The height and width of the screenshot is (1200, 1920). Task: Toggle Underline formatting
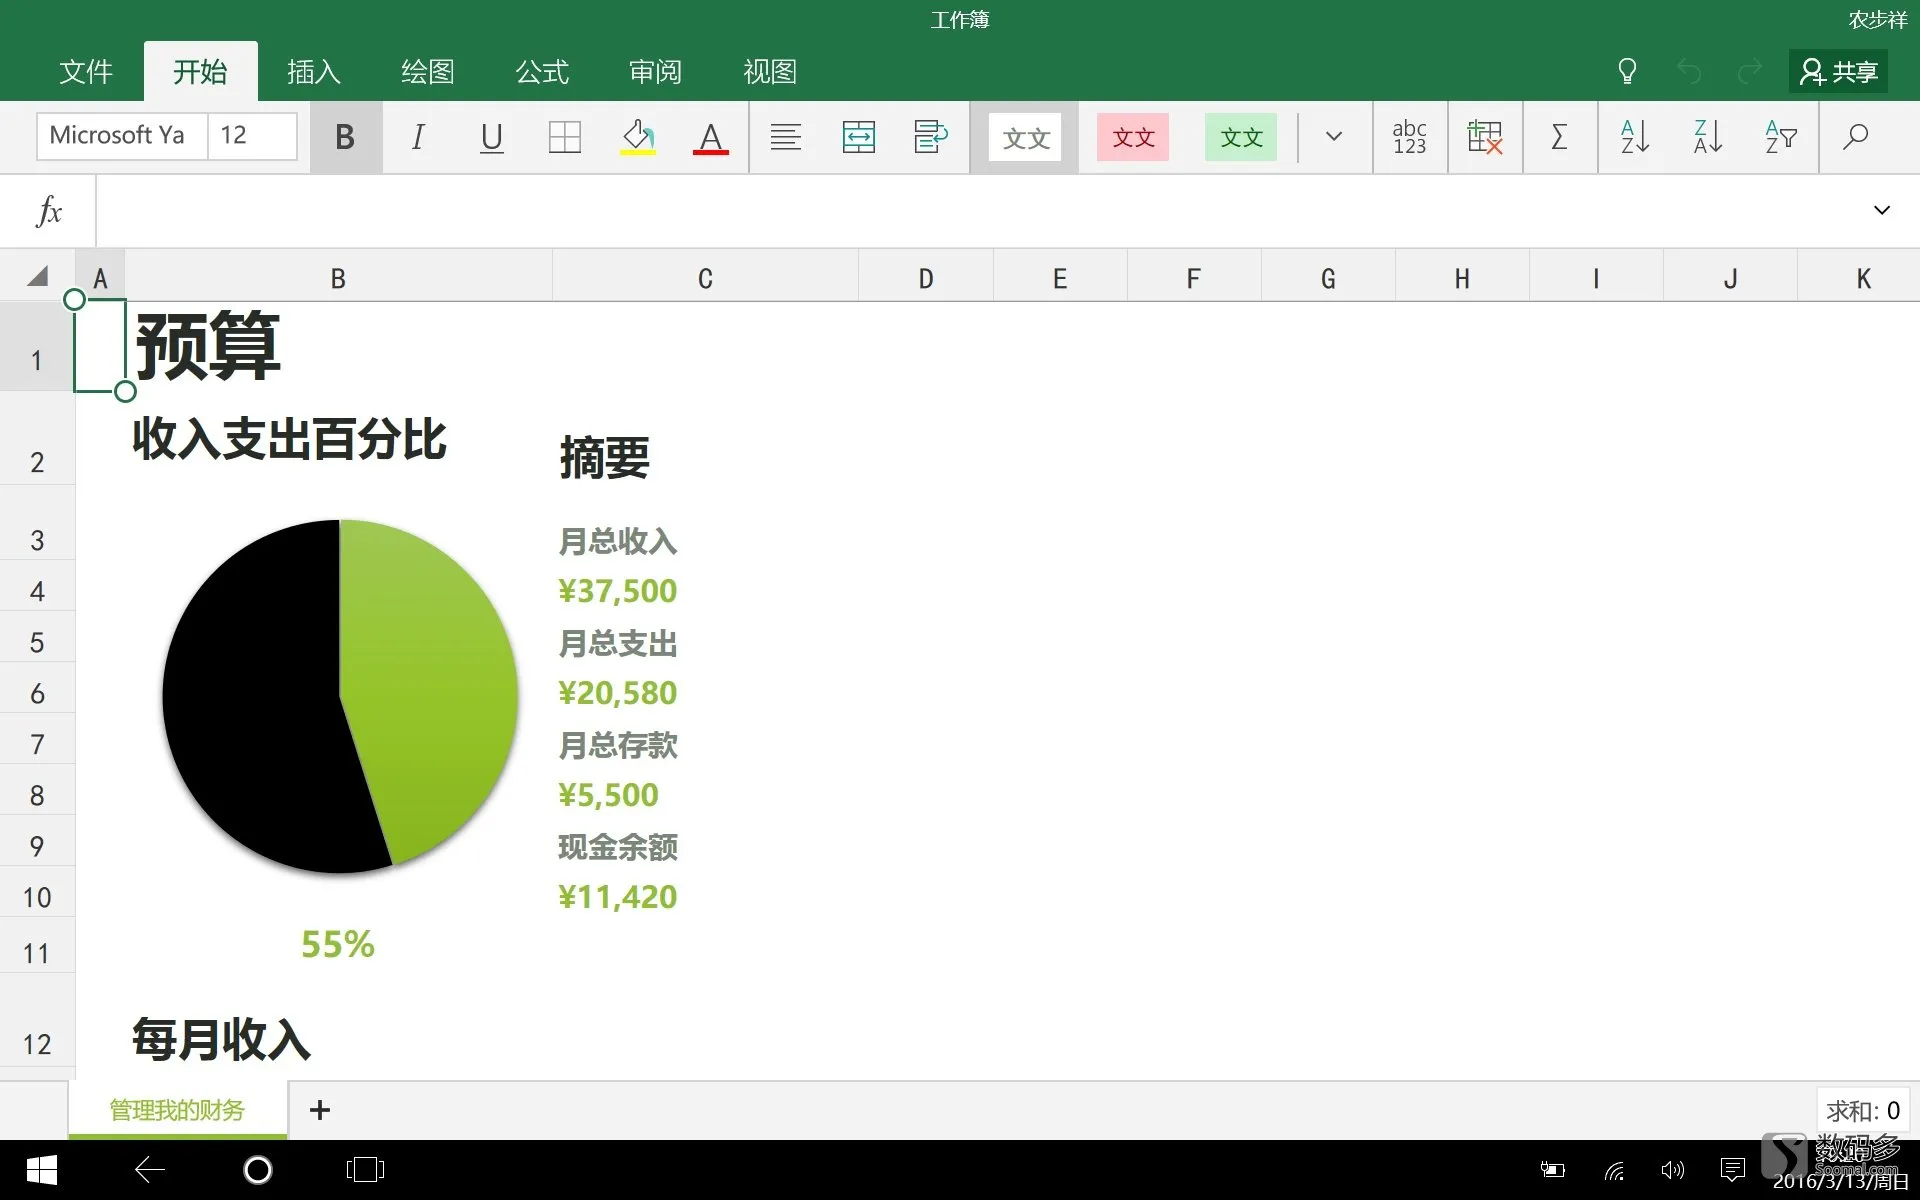491,137
